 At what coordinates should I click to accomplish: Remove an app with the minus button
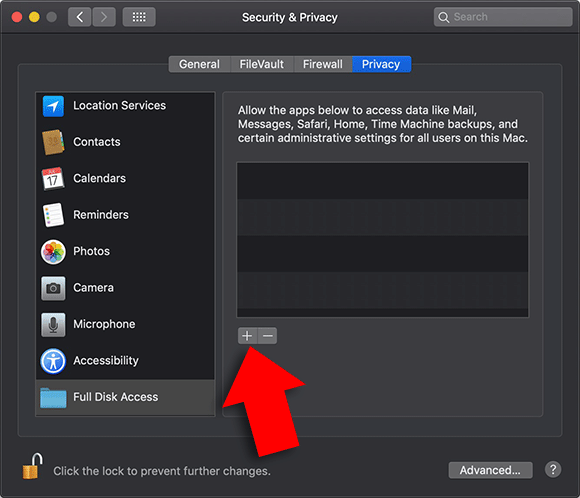[267, 336]
